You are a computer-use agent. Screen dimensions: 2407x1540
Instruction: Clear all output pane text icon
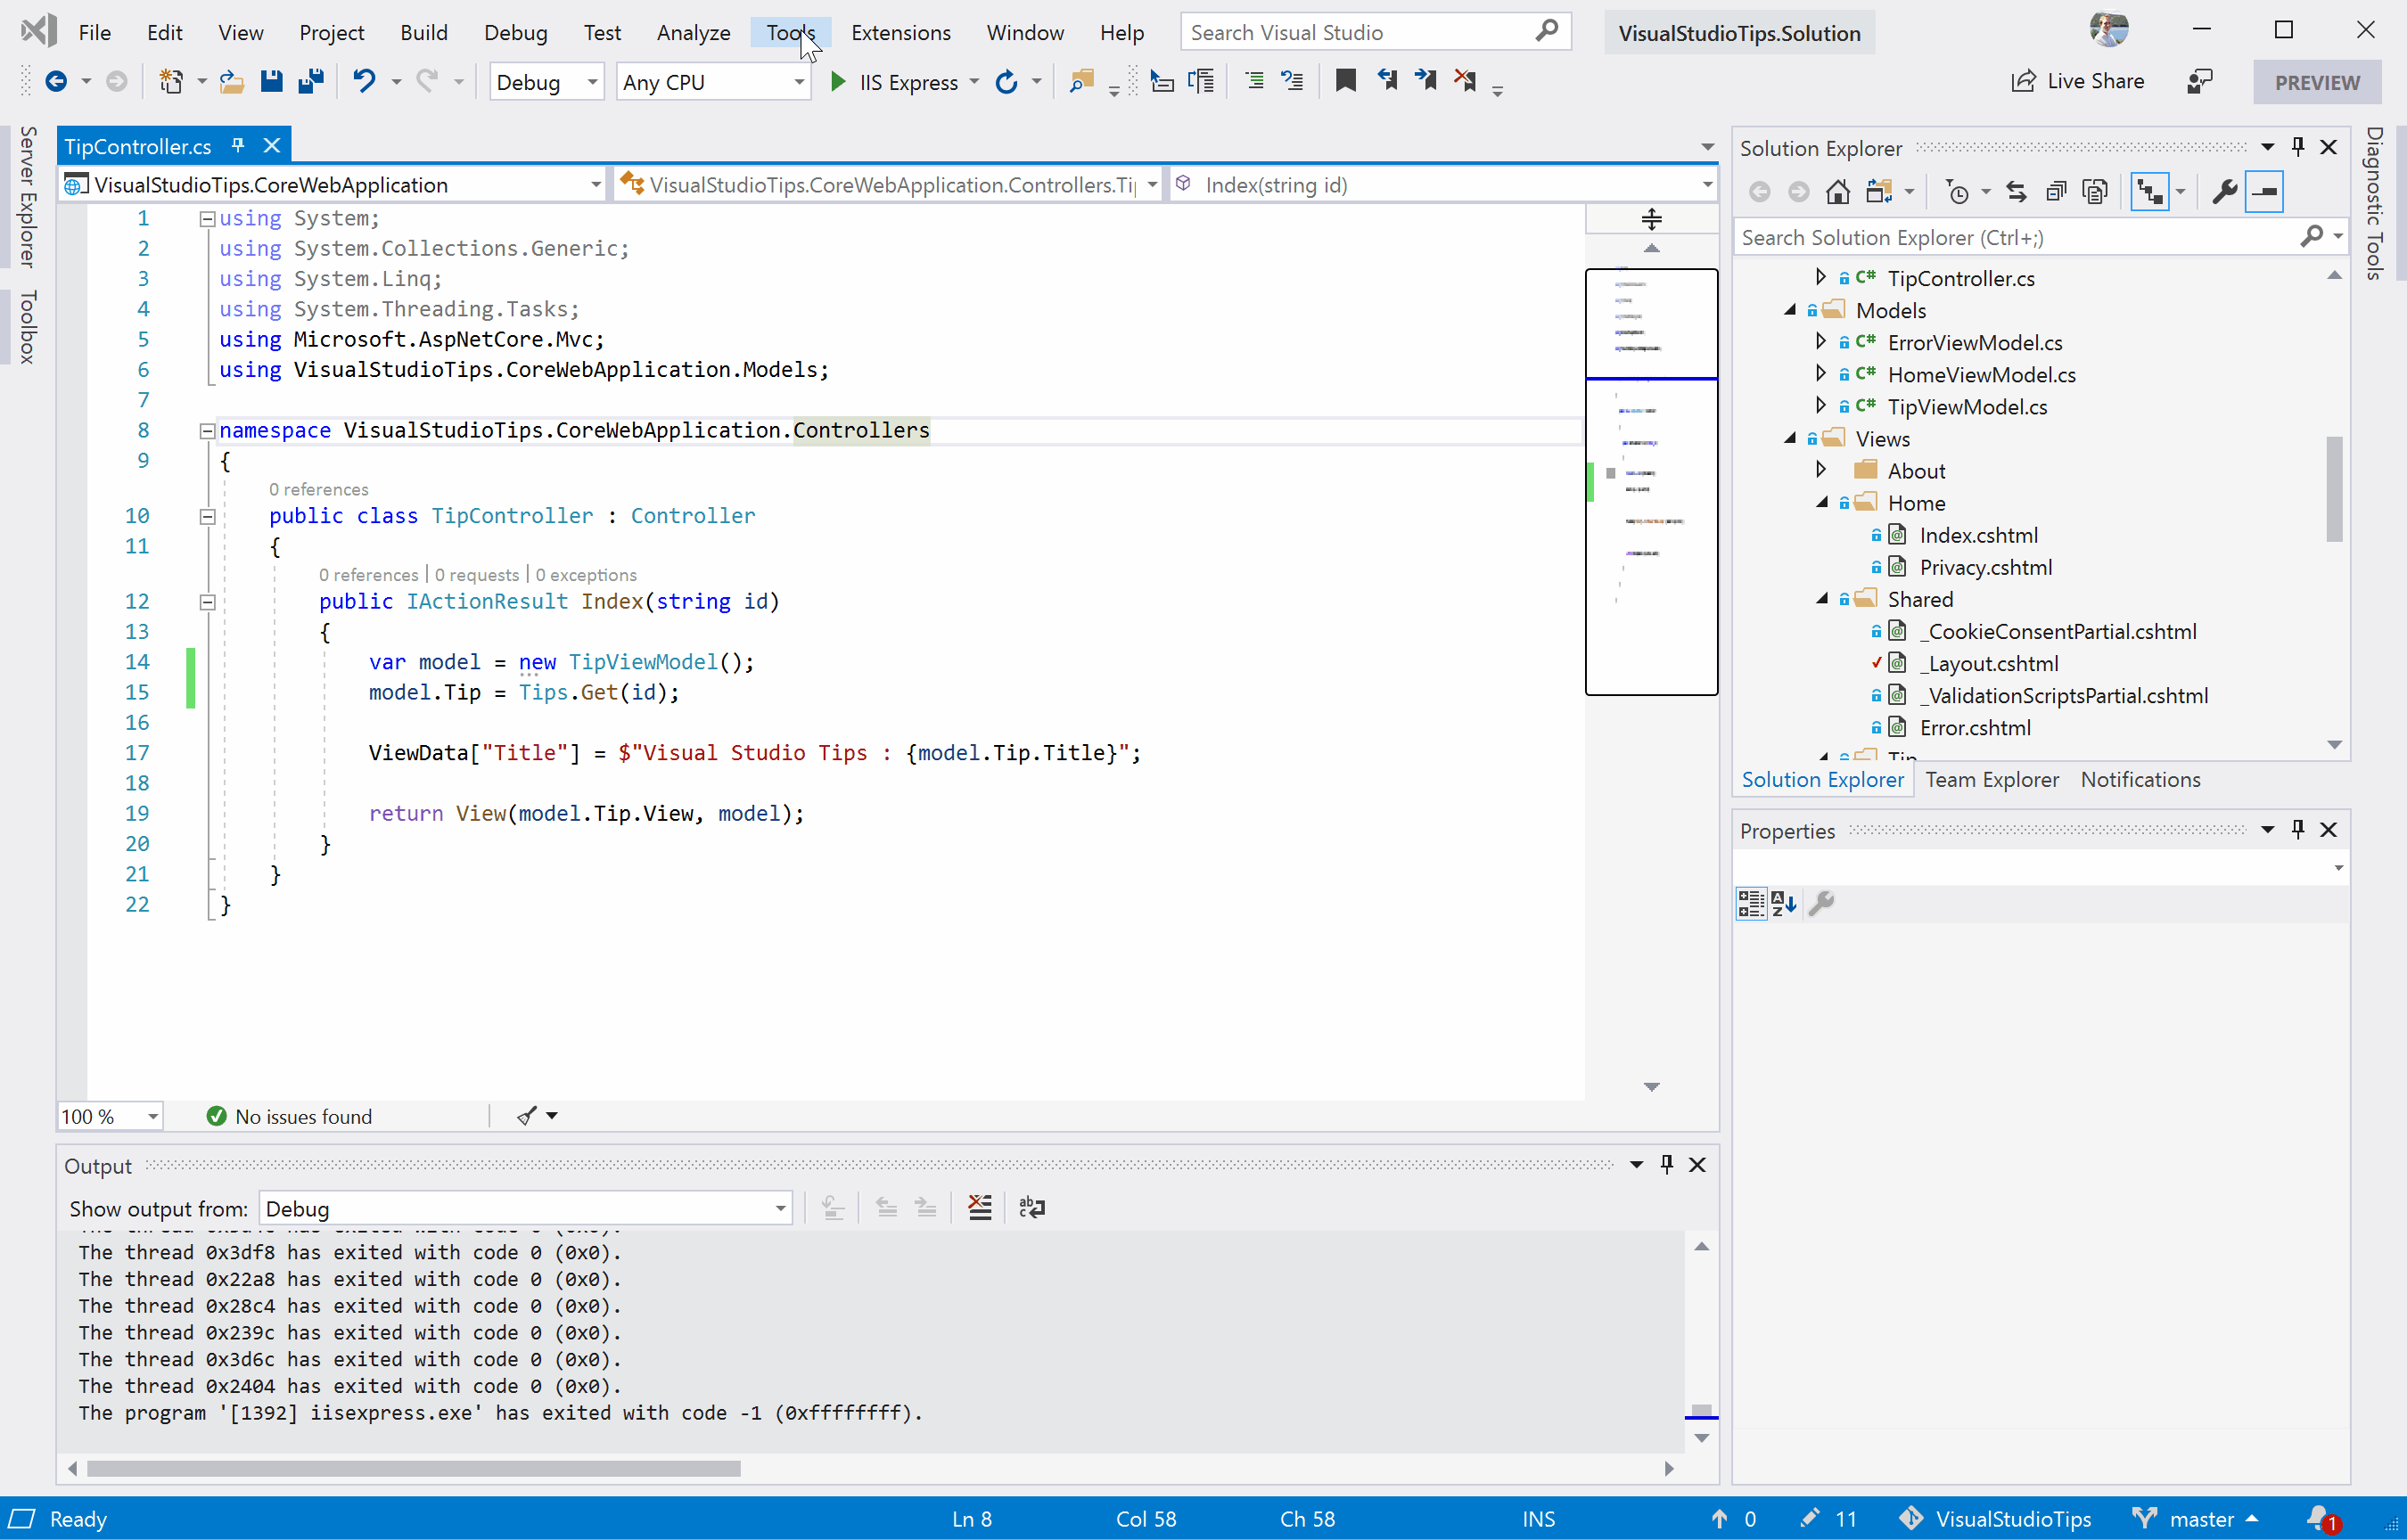click(x=980, y=1208)
